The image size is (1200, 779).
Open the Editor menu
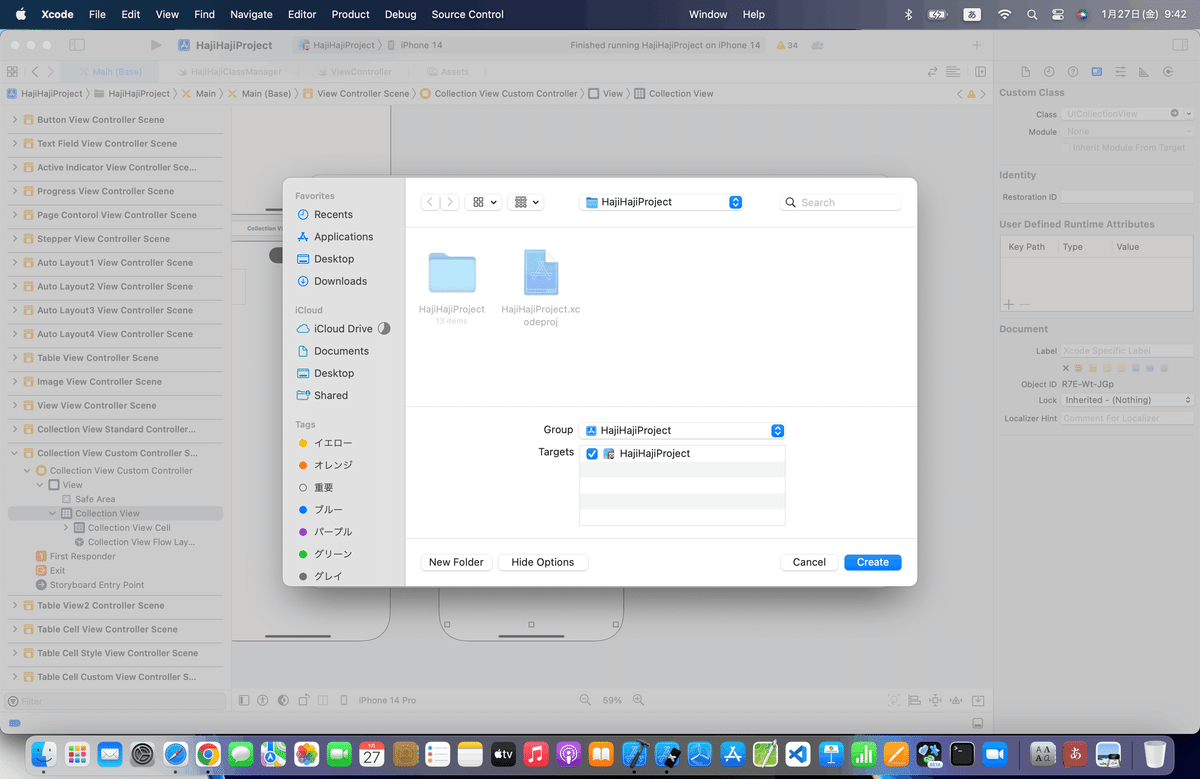[302, 14]
